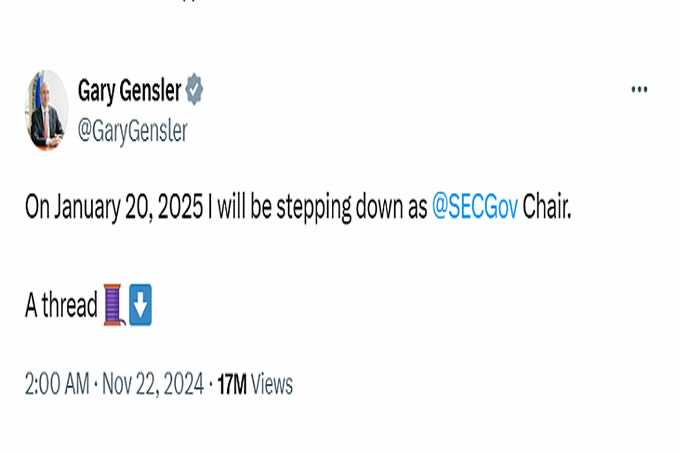Click the word "Chair." in the tweet
Screen dimensions: 680x453
click(547, 208)
